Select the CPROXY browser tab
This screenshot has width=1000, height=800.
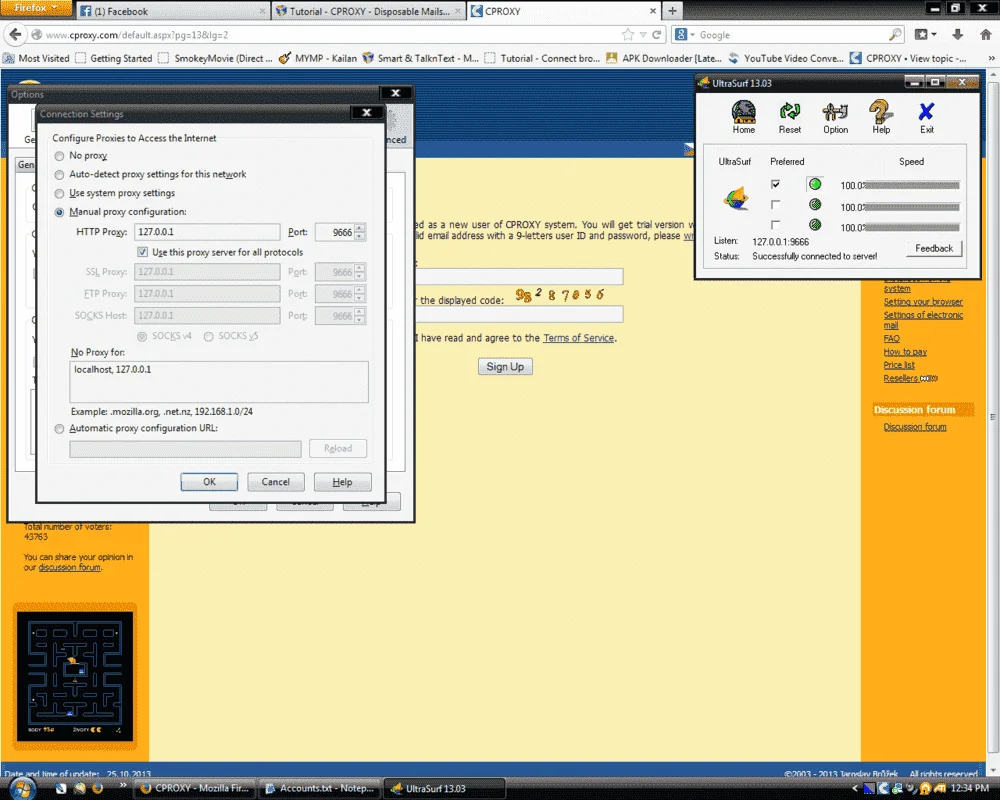[564, 11]
